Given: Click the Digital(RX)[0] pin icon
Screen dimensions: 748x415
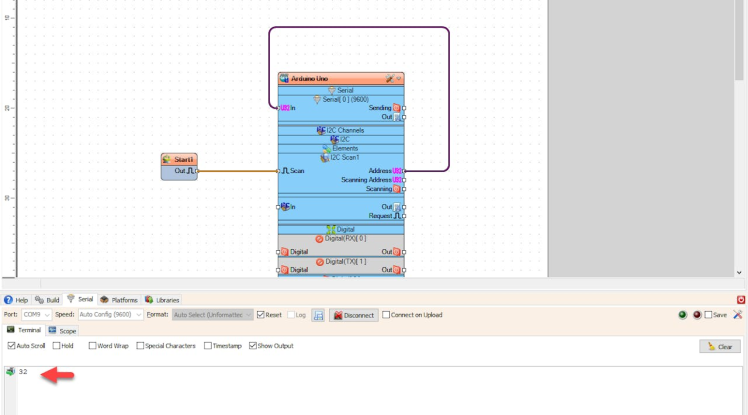Looking at the screenshot, I should (320, 238).
